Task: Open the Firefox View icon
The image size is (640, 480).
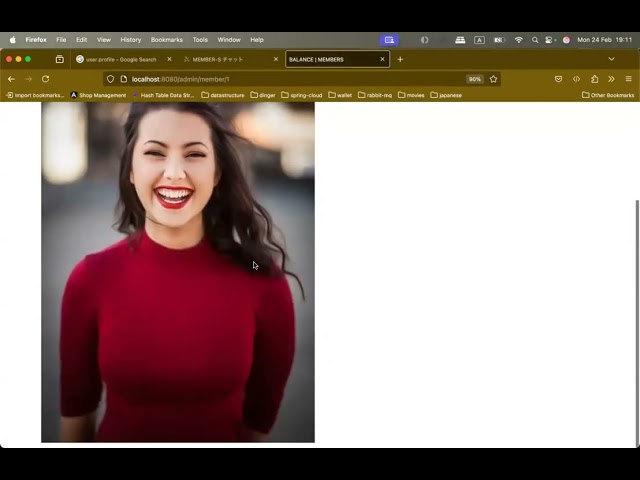Action: [60, 59]
